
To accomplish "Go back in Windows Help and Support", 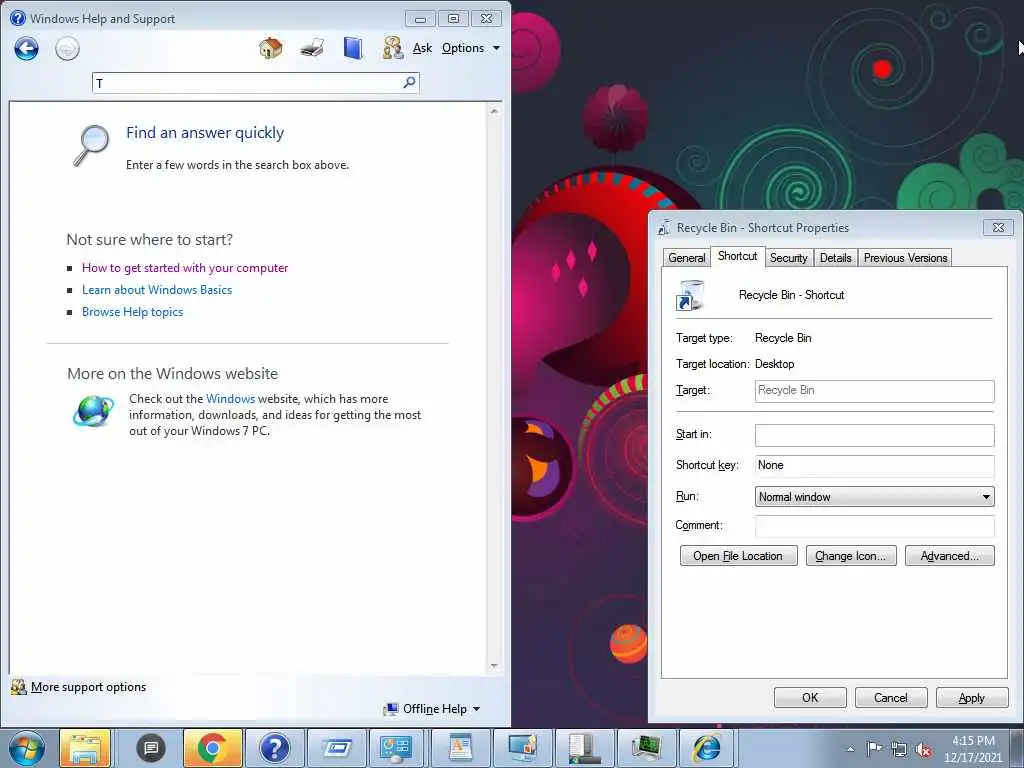I will [x=27, y=48].
